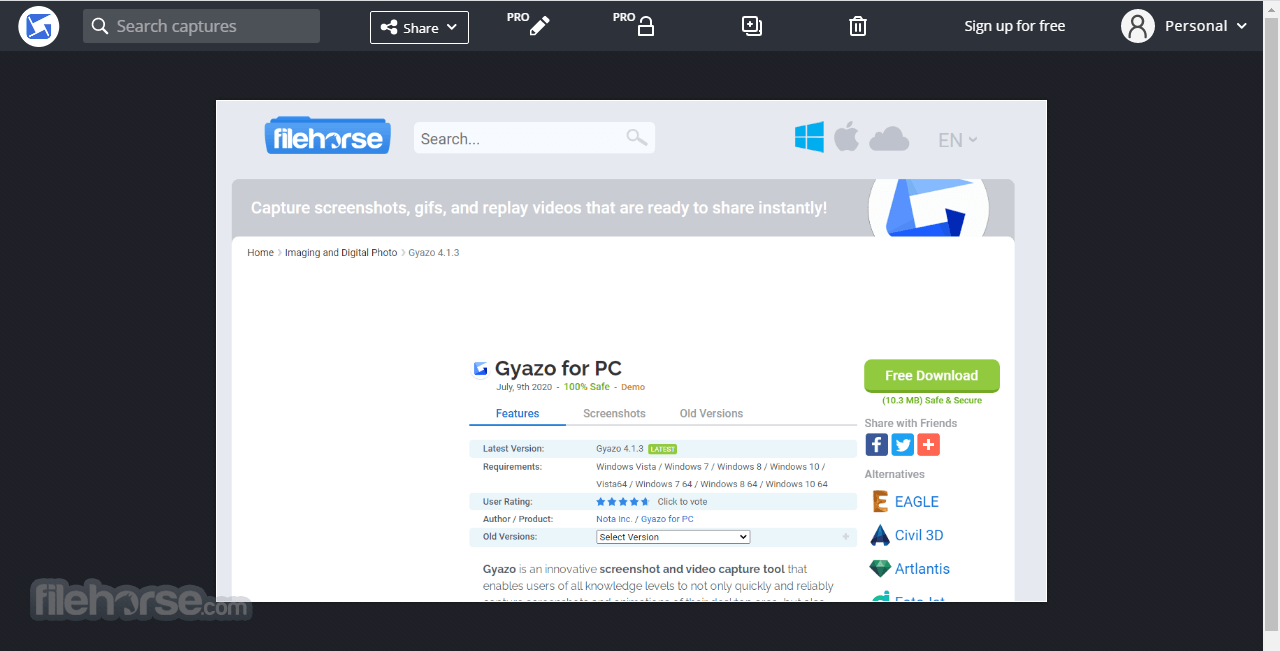This screenshot has width=1280, height=651.
Task: Click the Civil 3D alternative icon
Action: coord(880,535)
